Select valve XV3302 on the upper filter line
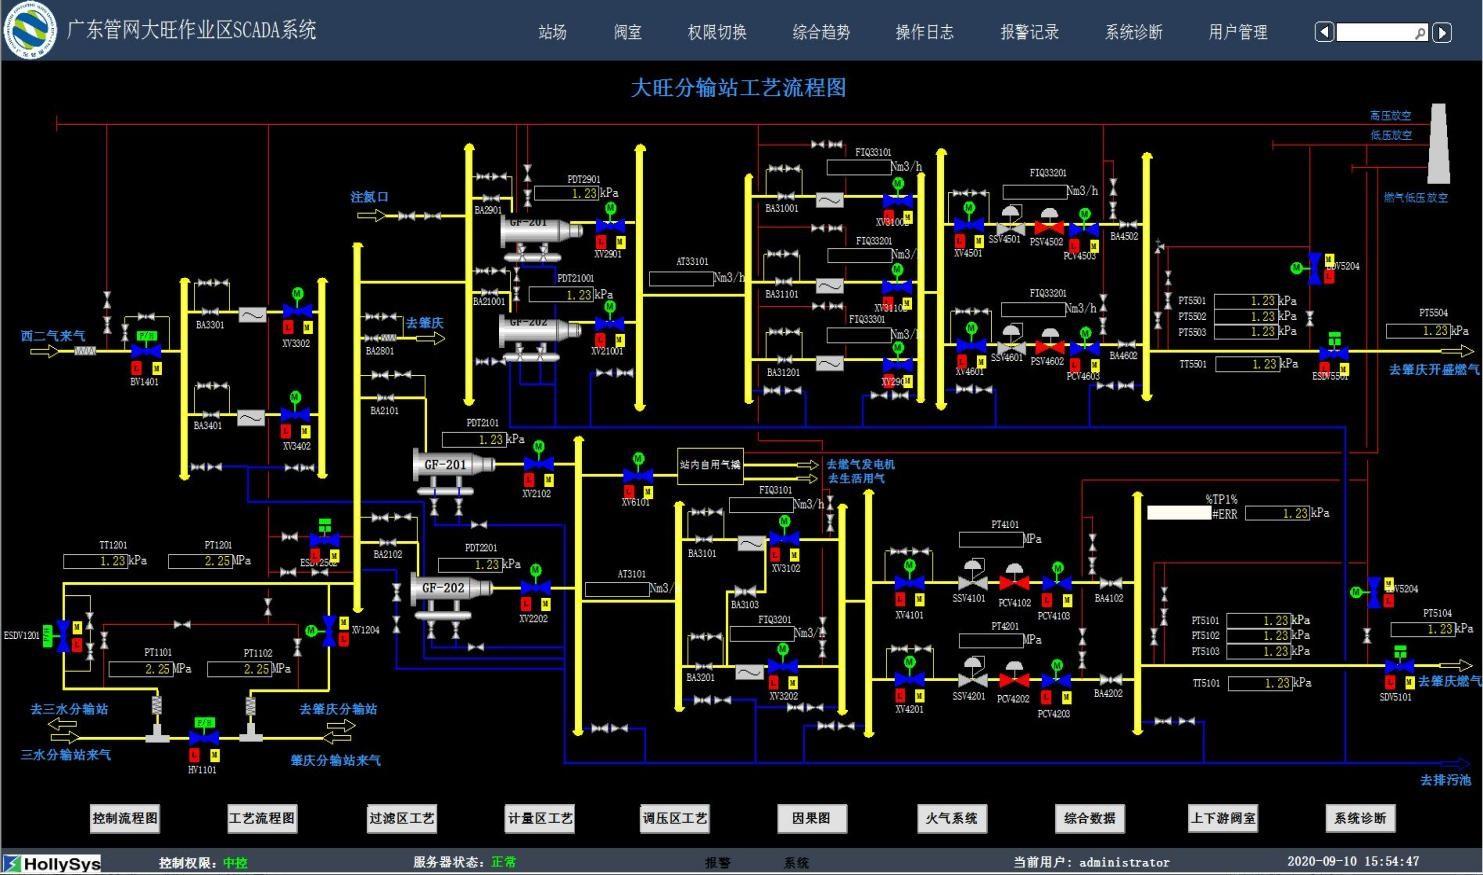Screen dimensions: 1483x875 pyautogui.click(x=297, y=311)
